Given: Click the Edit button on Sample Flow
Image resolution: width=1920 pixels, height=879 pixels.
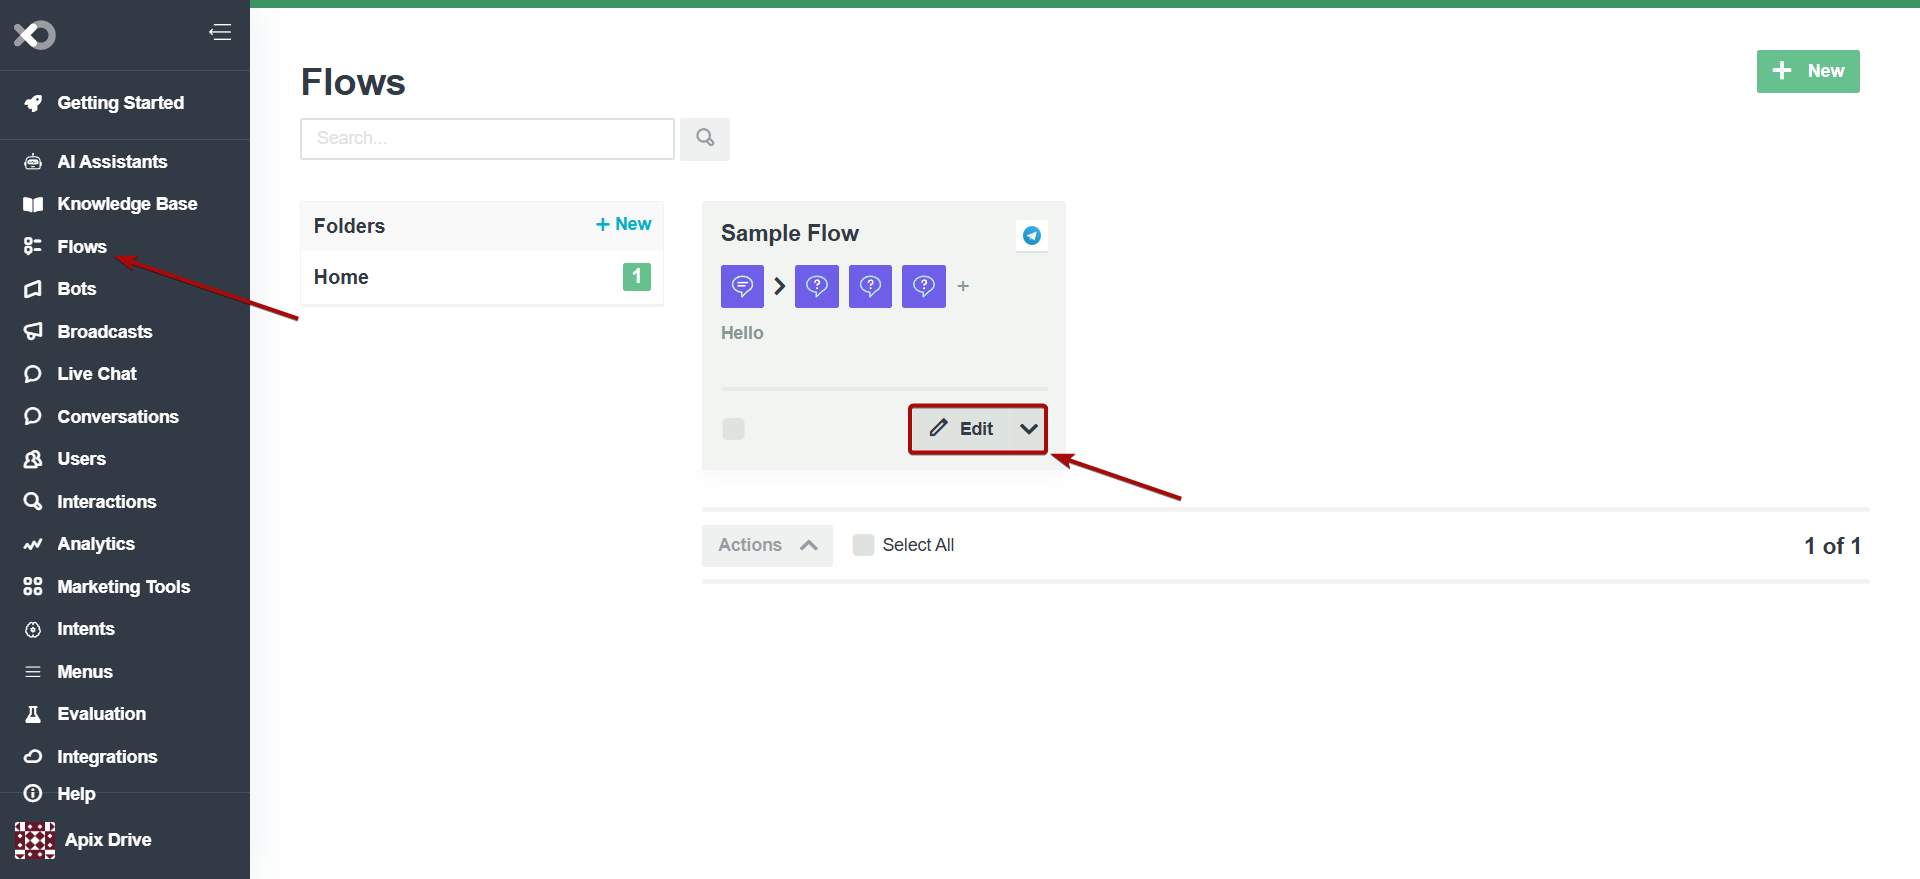Looking at the screenshot, I should (961, 429).
